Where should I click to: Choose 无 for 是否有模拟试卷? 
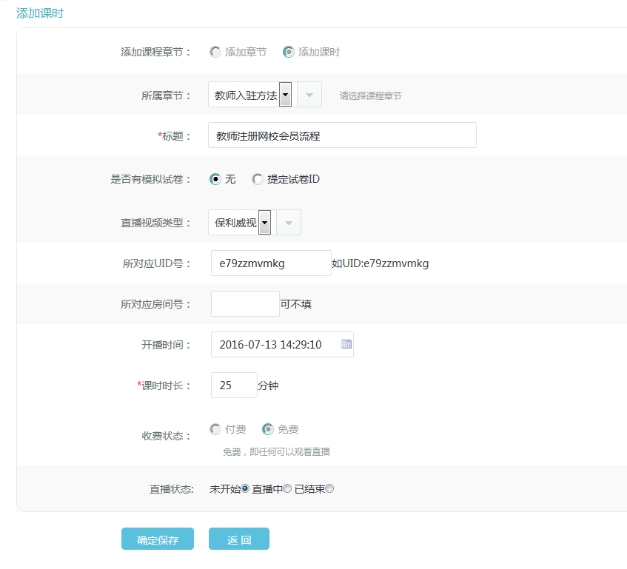click(215, 179)
